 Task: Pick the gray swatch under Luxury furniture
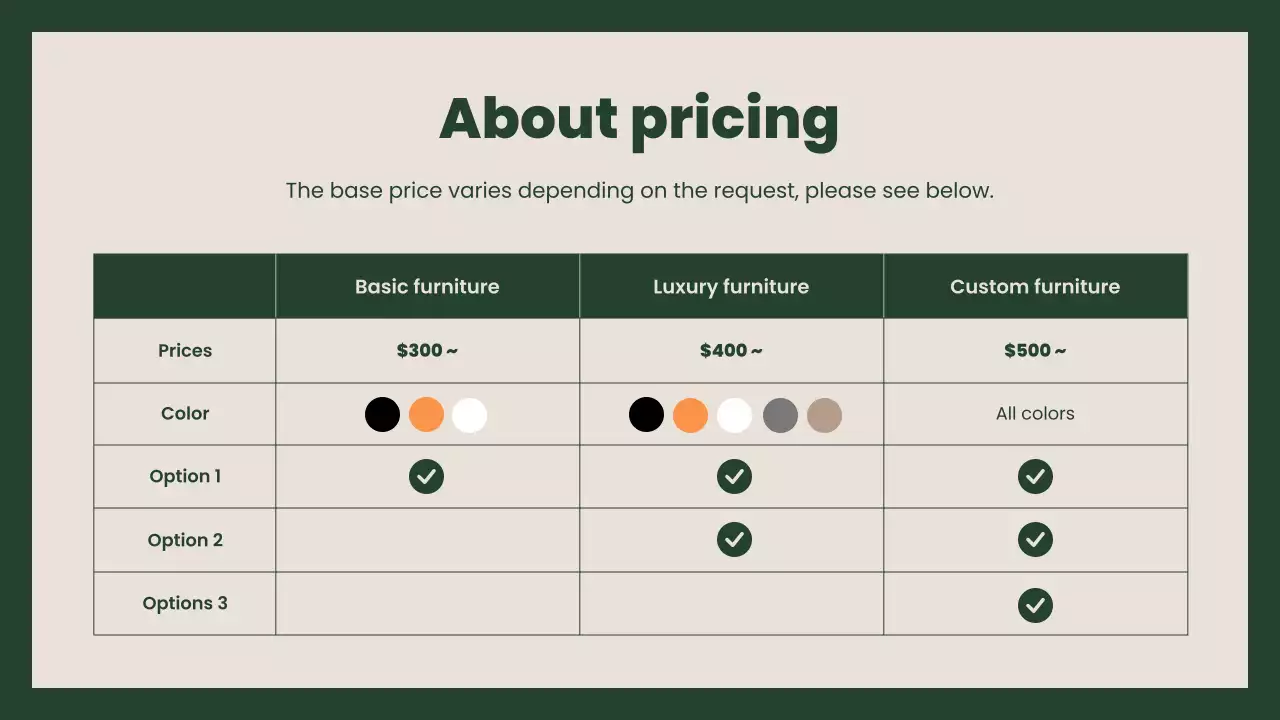(x=780, y=414)
